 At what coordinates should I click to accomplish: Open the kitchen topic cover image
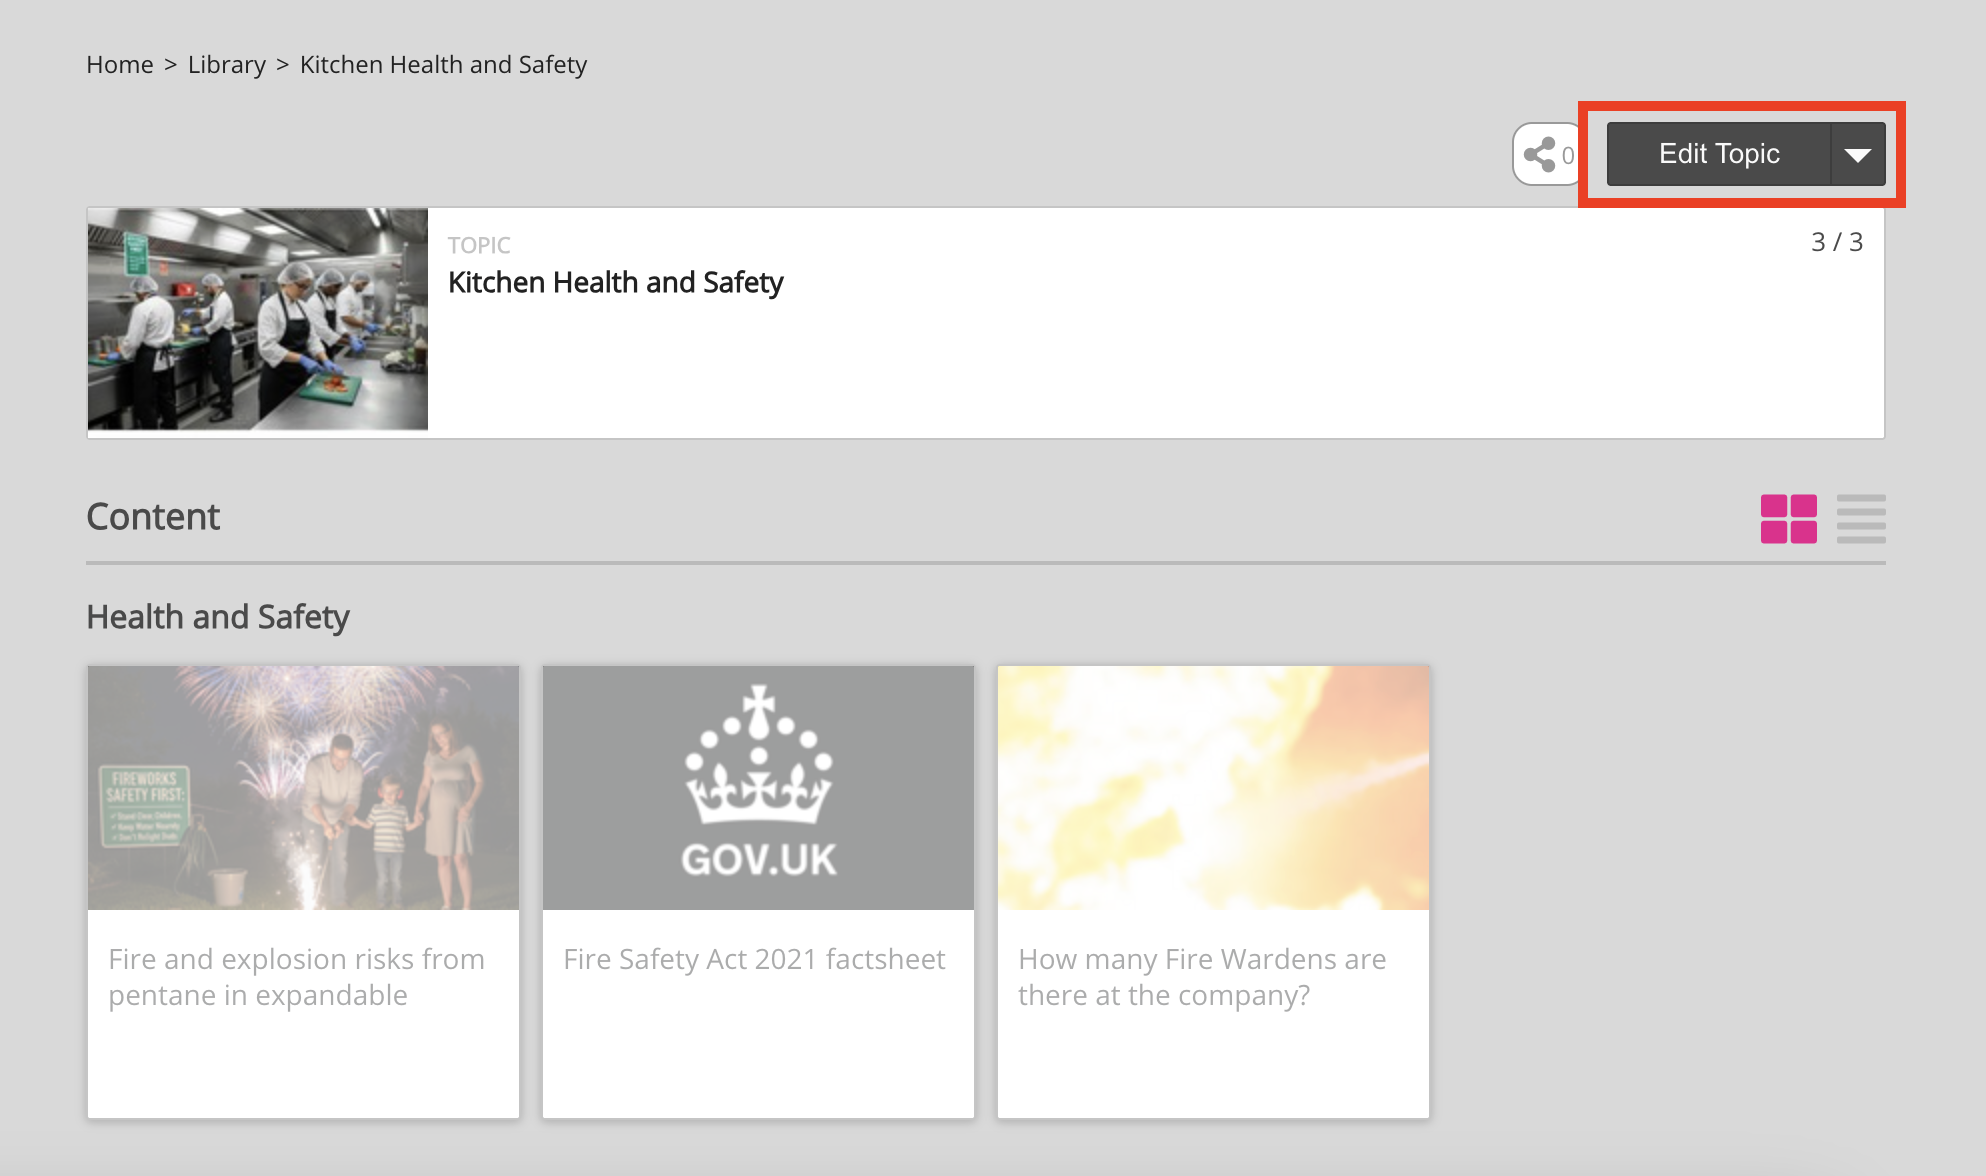pyautogui.click(x=258, y=319)
